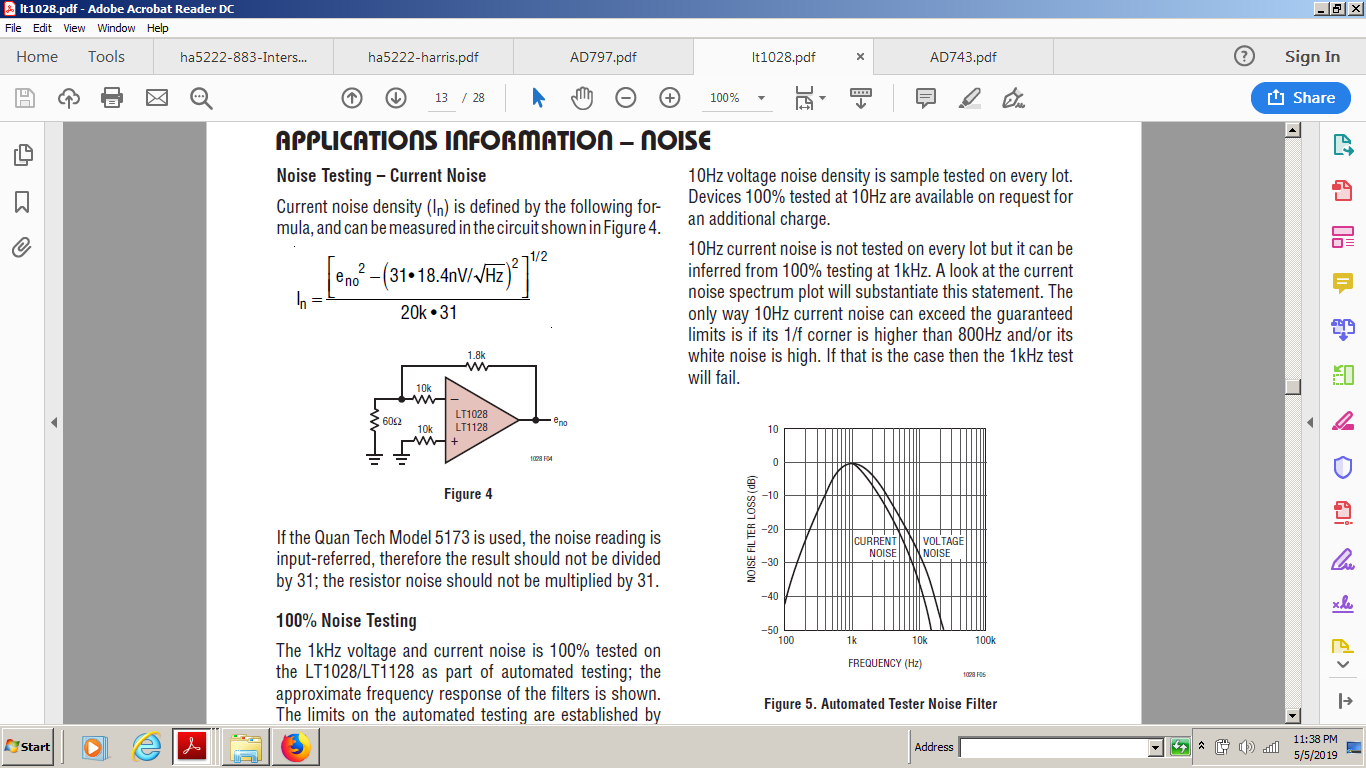Expand the left navigation pane arrow
Screen dimensions: 1366x768
coord(54,423)
